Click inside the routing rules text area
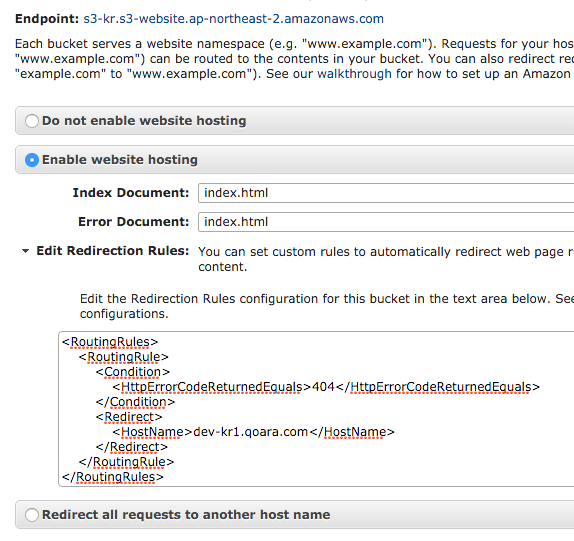The height and width of the screenshot is (541, 574). click(x=316, y=409)
